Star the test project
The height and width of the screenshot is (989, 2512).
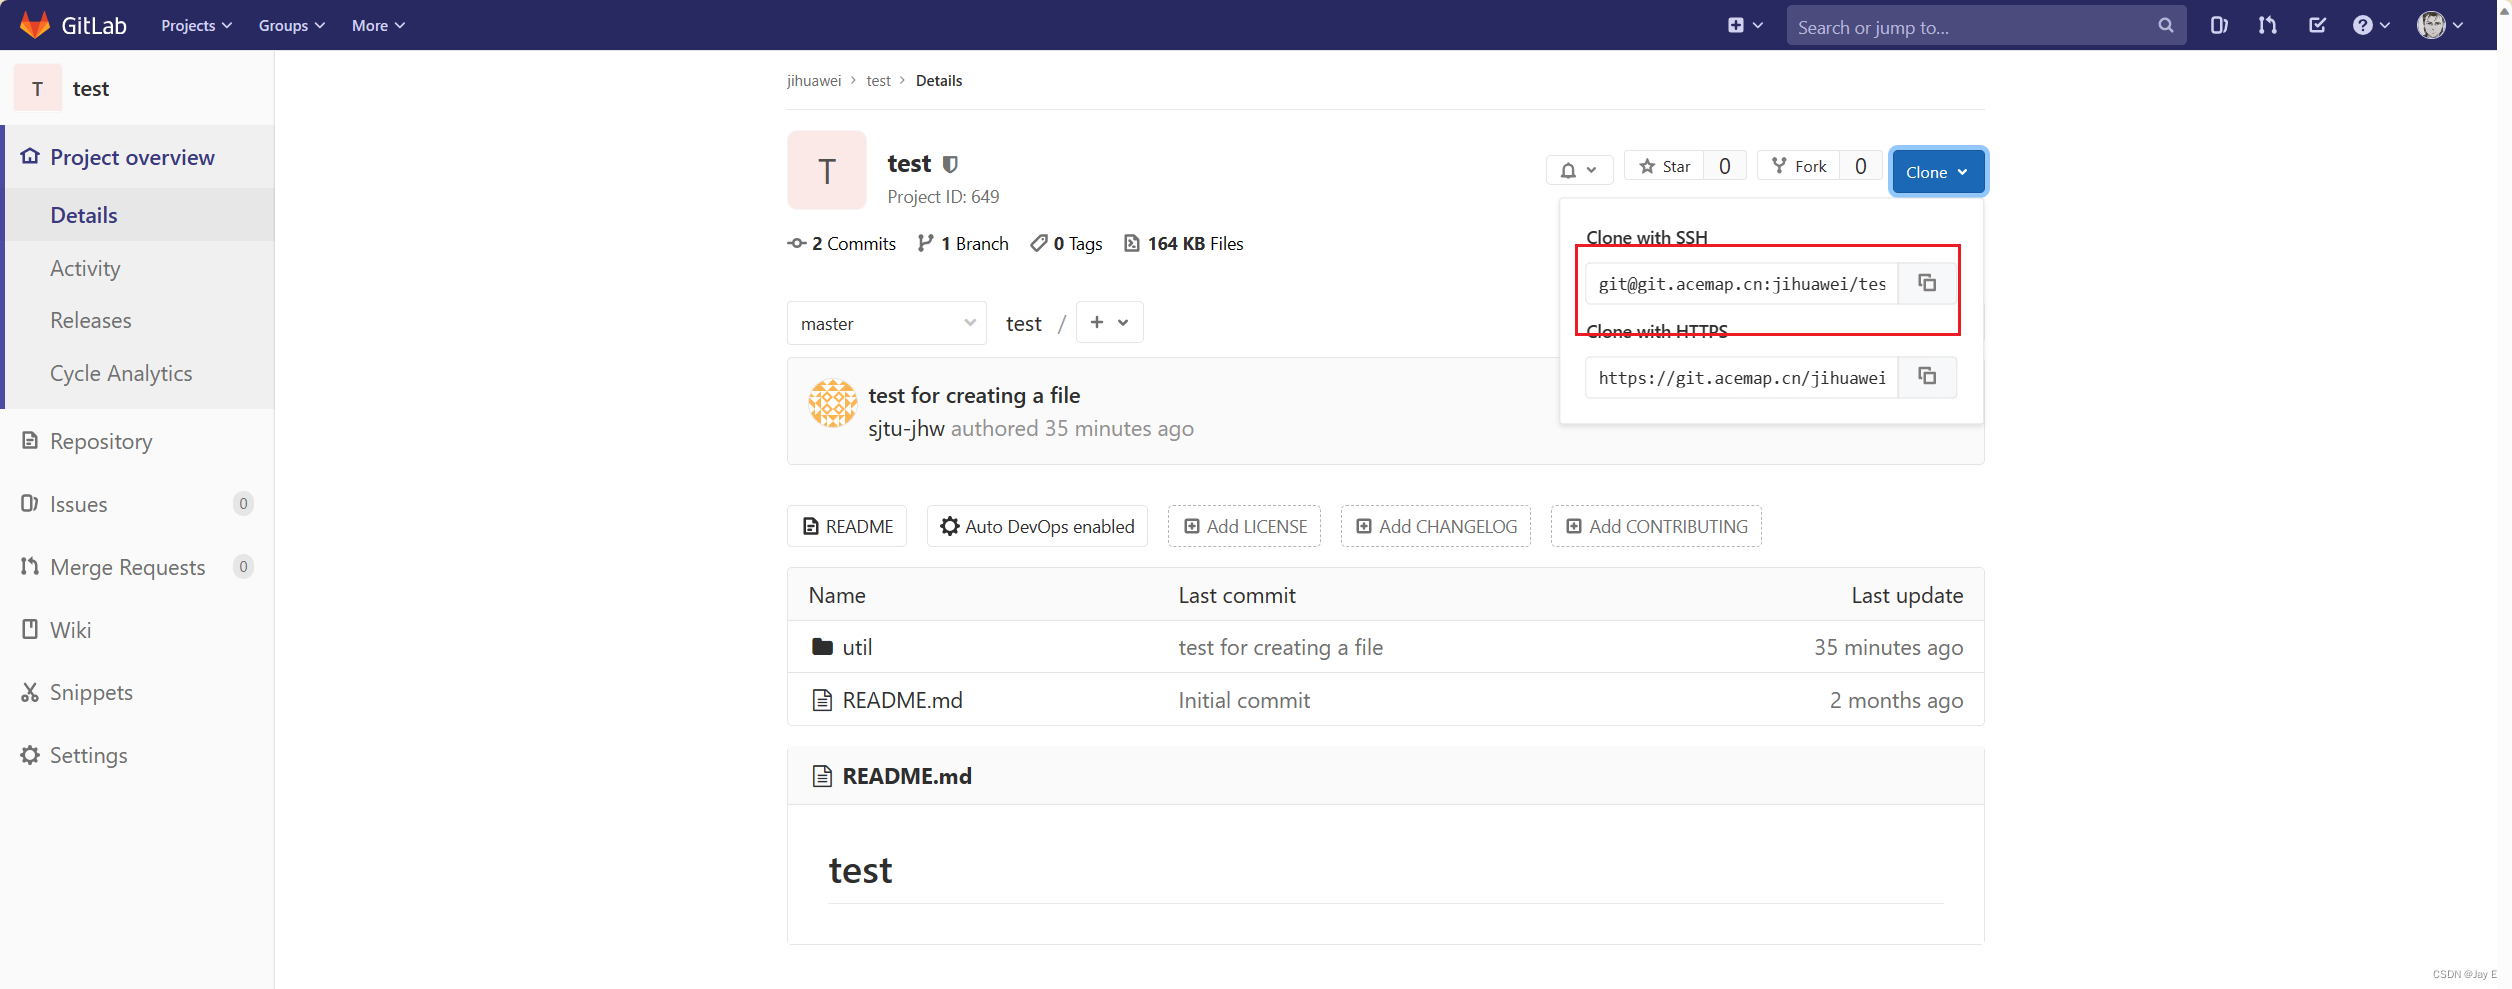pyautogui.click(x=1663, y=165)
